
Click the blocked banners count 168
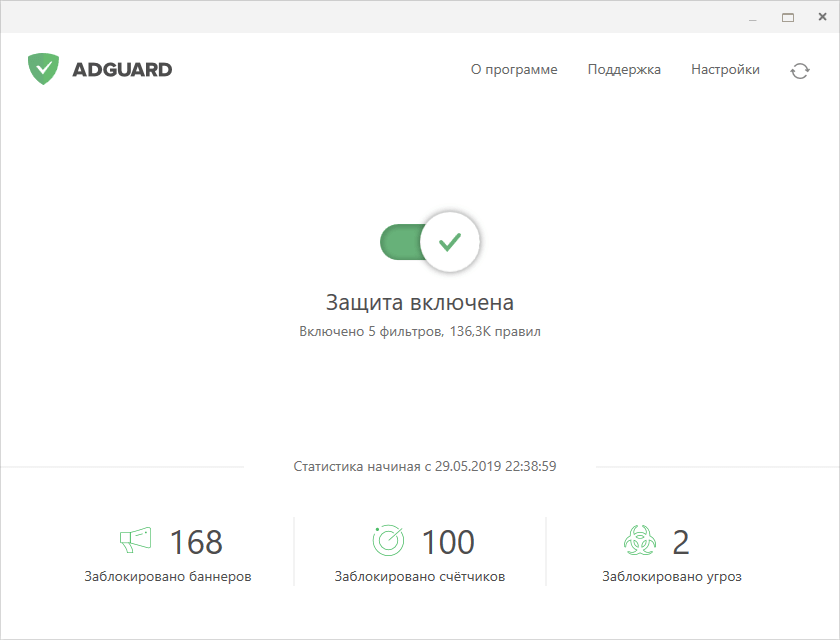[x=196, y=541]
